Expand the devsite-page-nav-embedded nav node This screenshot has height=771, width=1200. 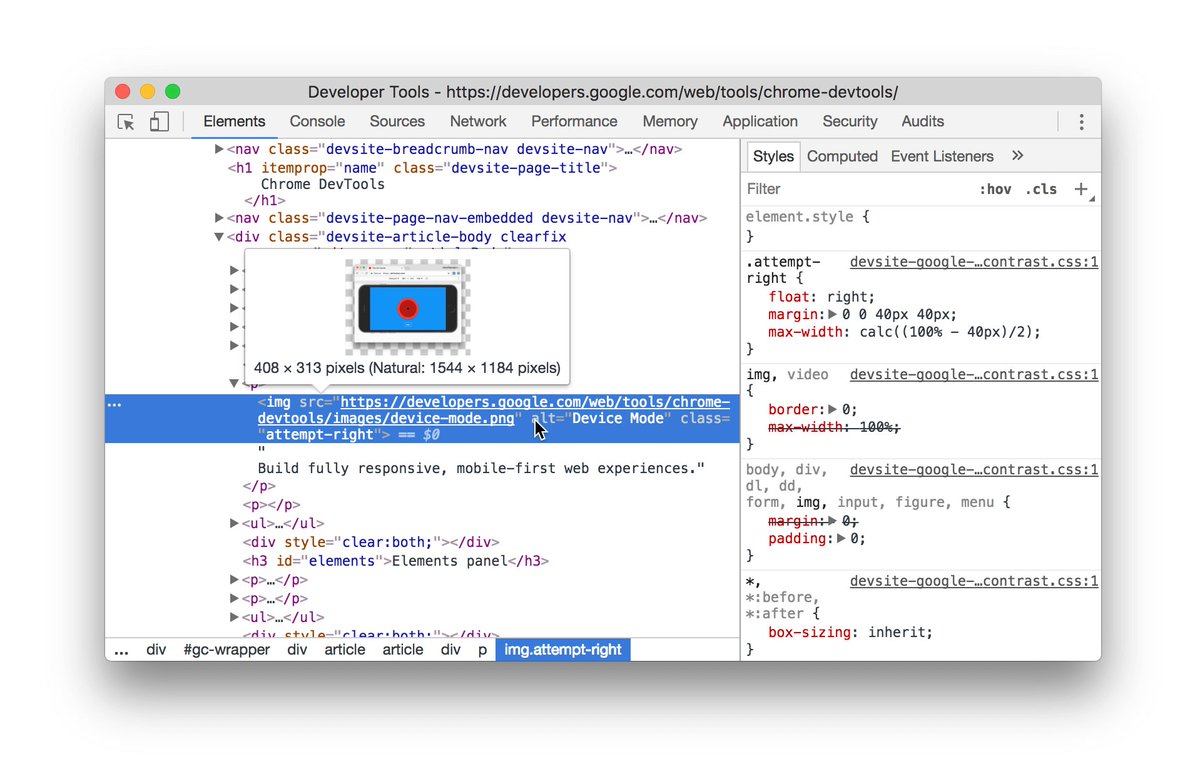pos(220,217)
